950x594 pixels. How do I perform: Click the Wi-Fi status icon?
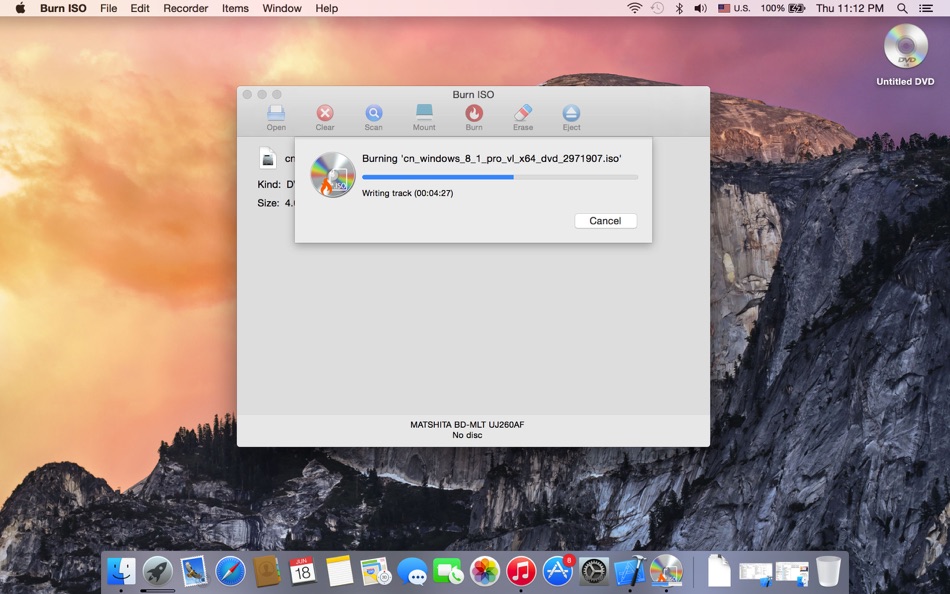tap(634, 8)
